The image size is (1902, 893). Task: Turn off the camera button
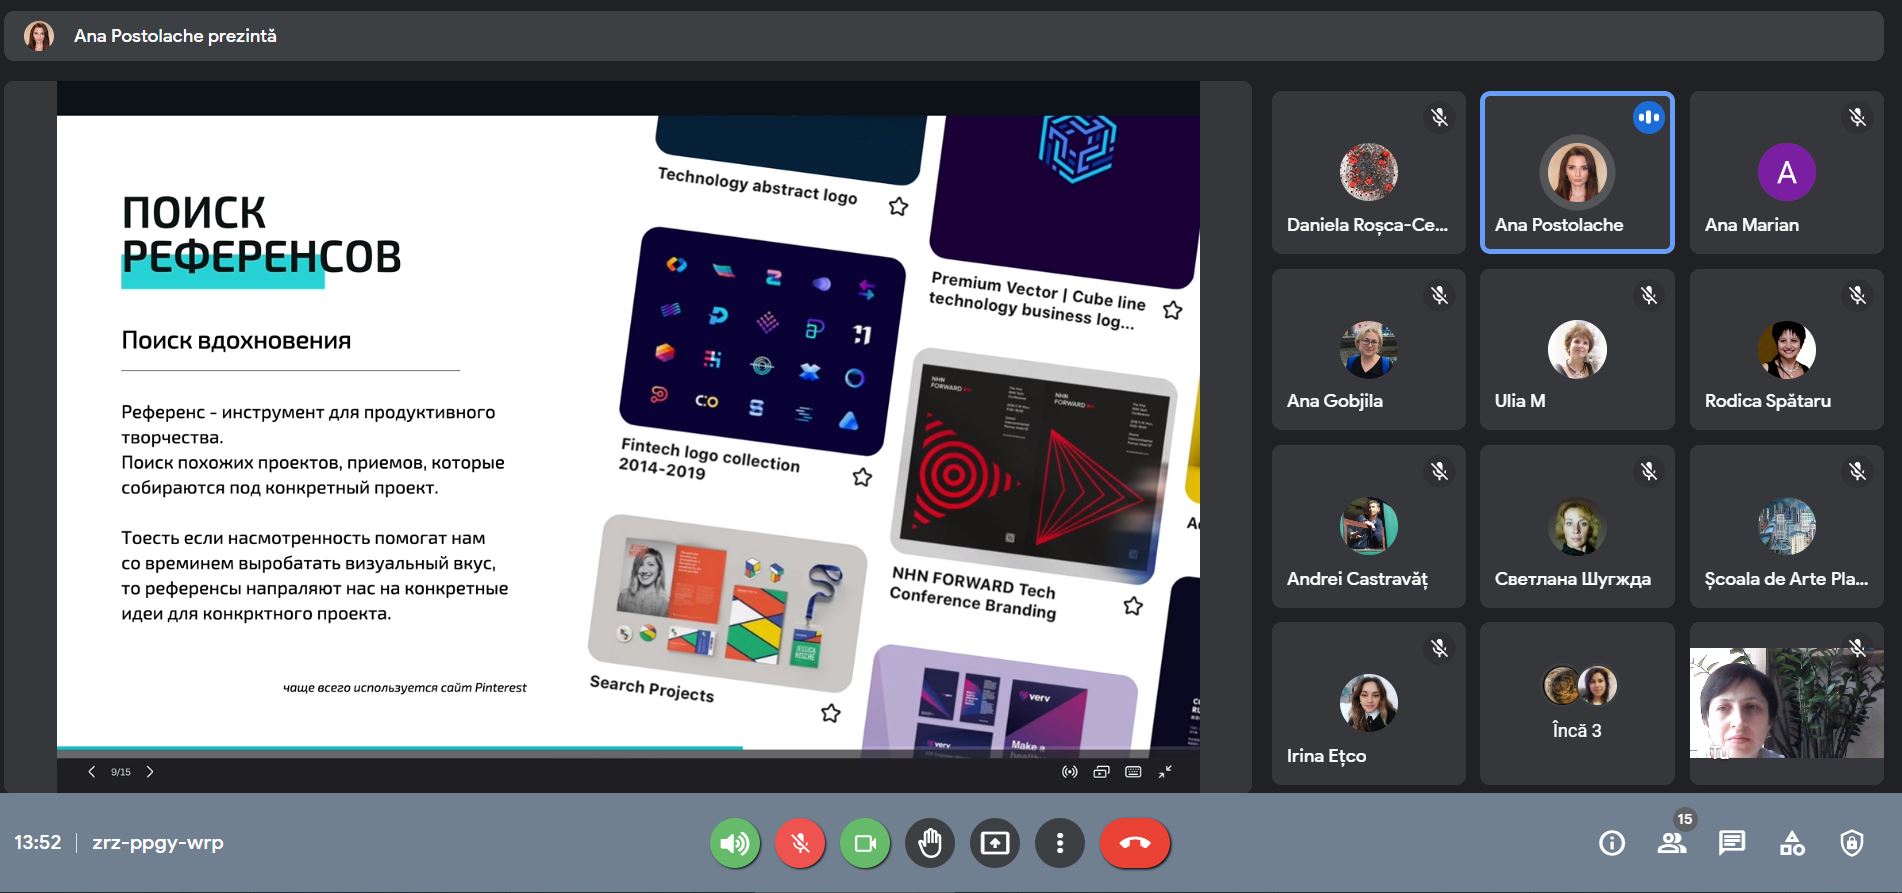point(865,843)
